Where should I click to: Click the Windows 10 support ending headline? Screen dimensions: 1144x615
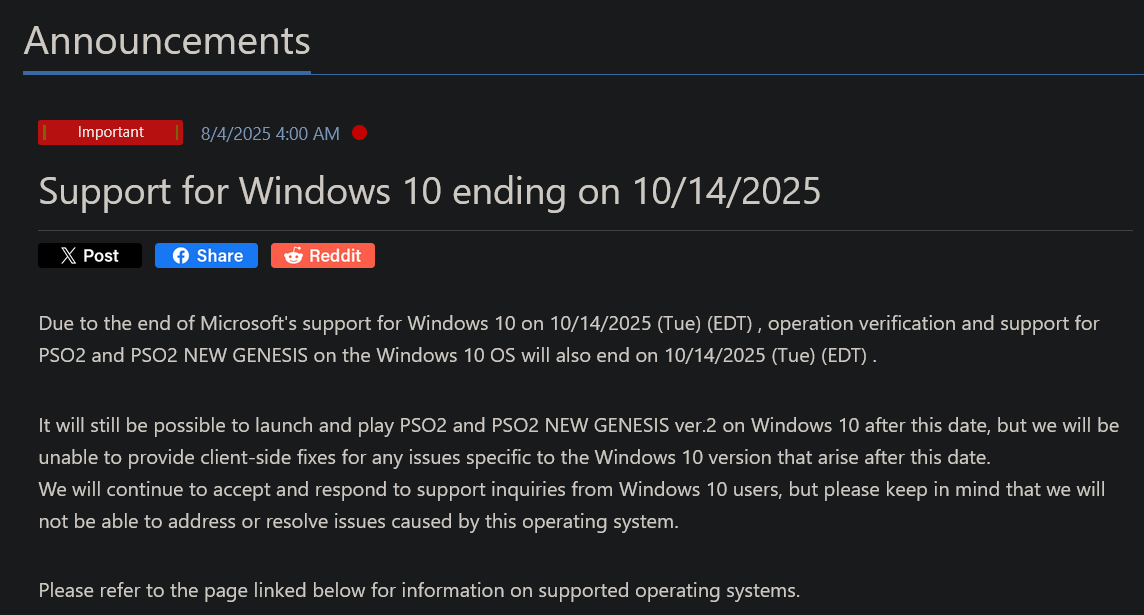tap(429, 192)
